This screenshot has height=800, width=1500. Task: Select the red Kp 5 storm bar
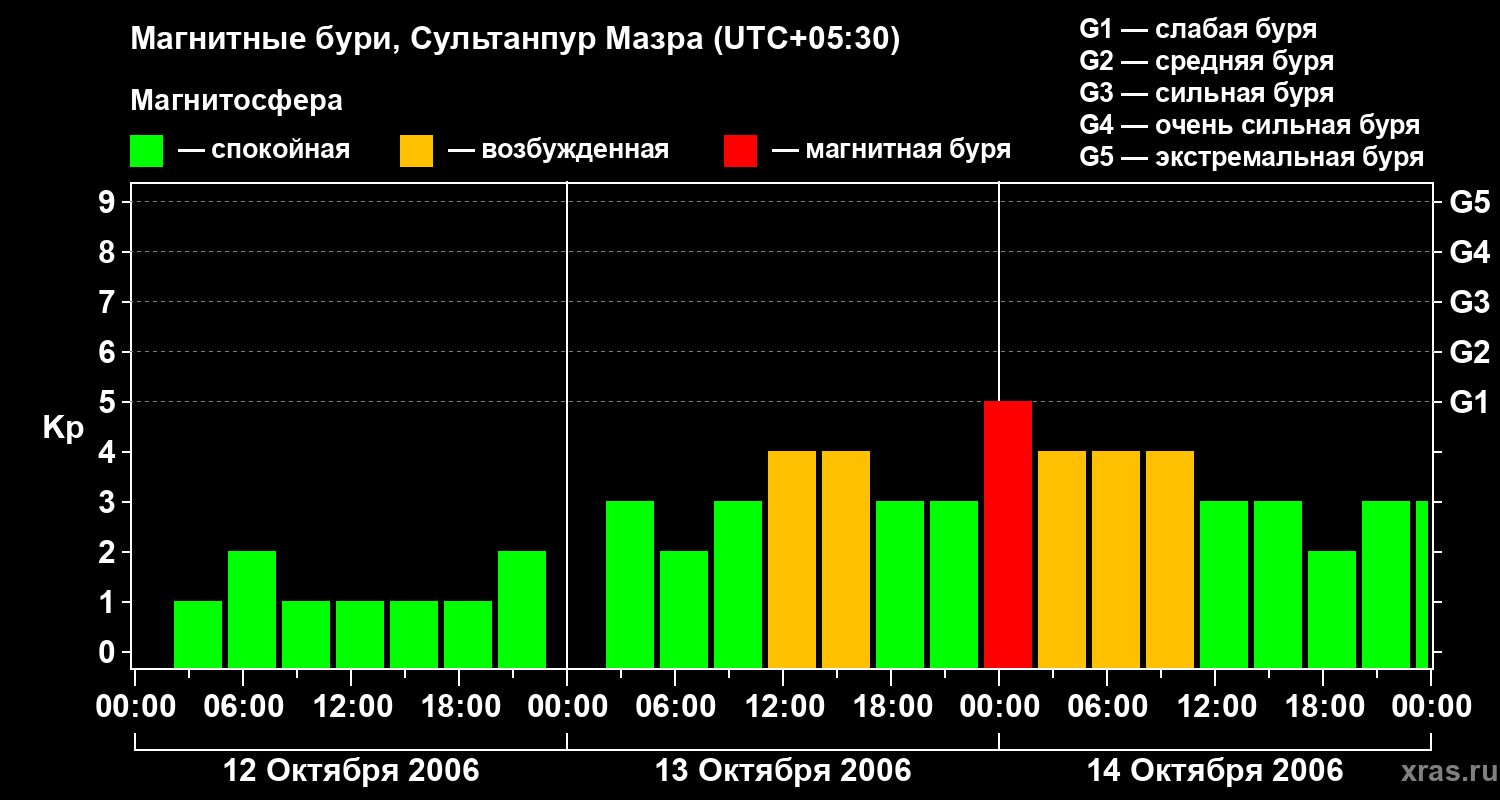click(1008, 534)
